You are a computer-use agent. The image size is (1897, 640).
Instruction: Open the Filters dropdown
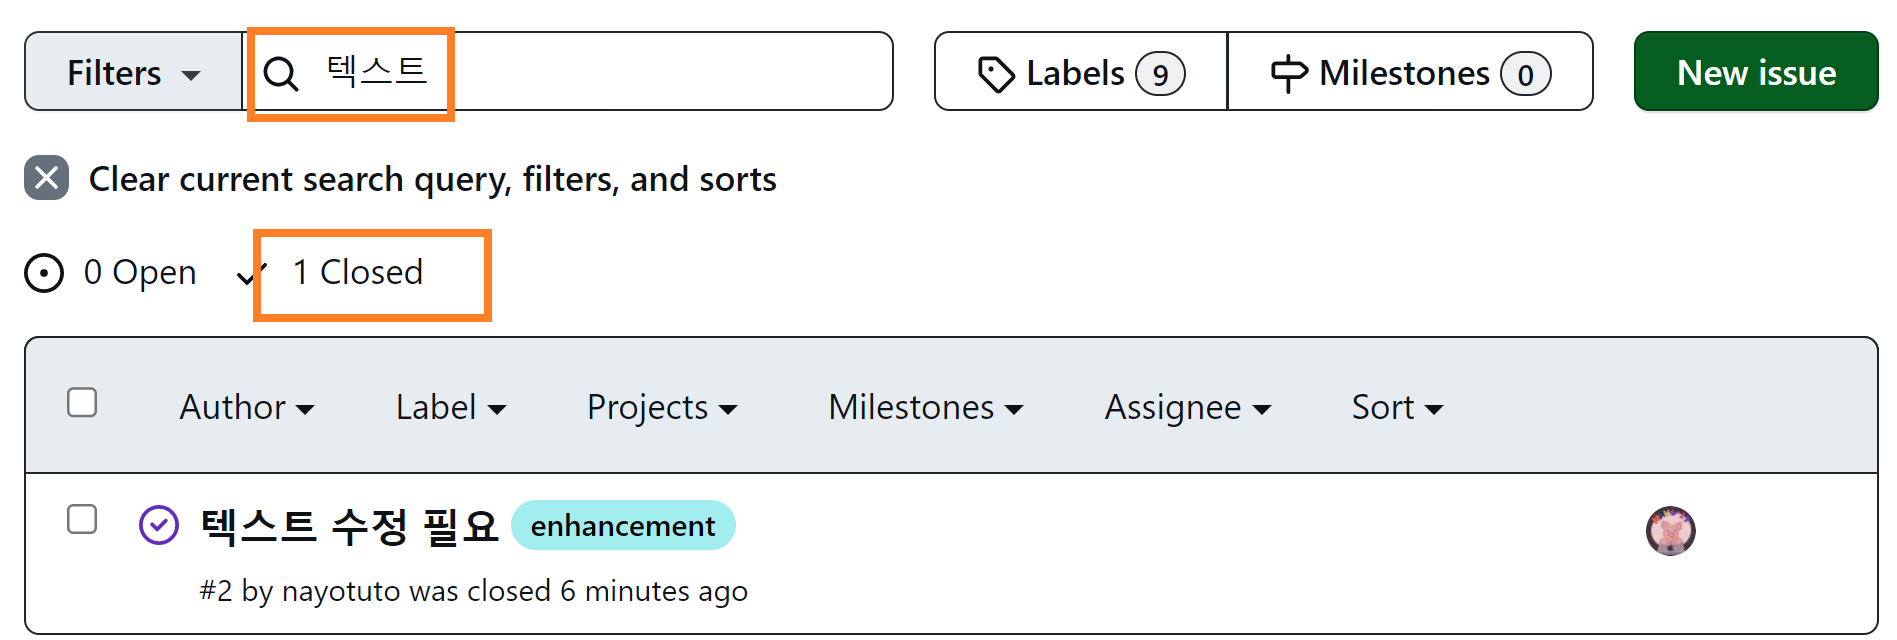click(133, 72)
